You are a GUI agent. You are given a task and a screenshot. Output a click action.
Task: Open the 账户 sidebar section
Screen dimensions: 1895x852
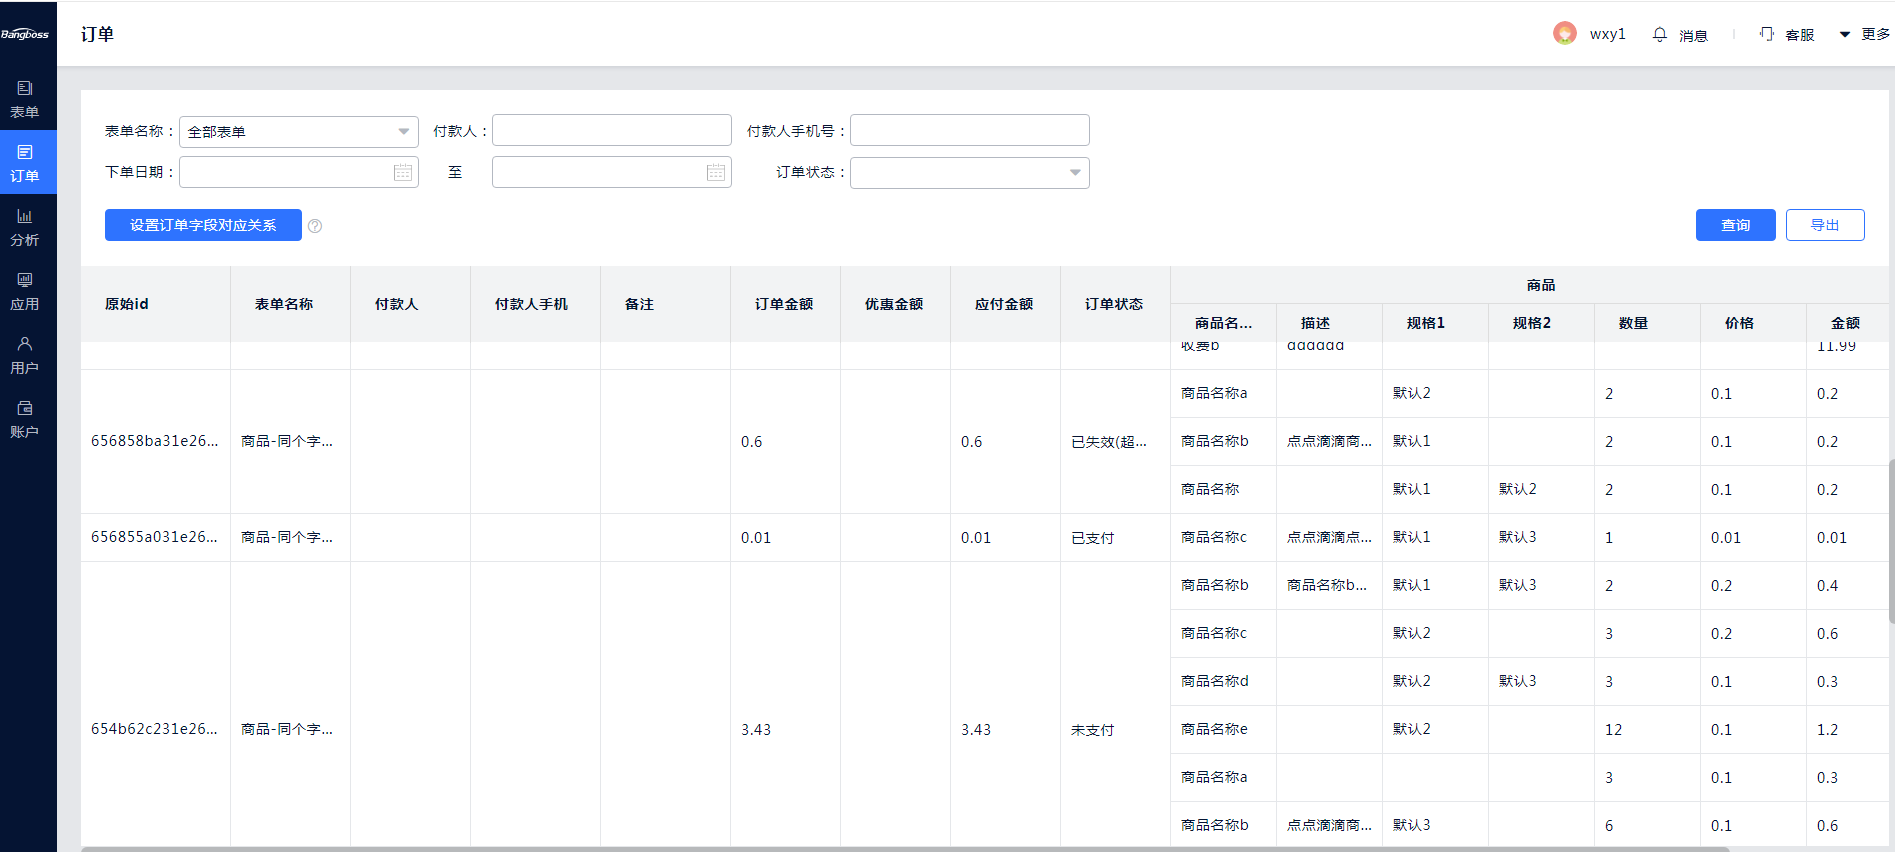[25, 419]
